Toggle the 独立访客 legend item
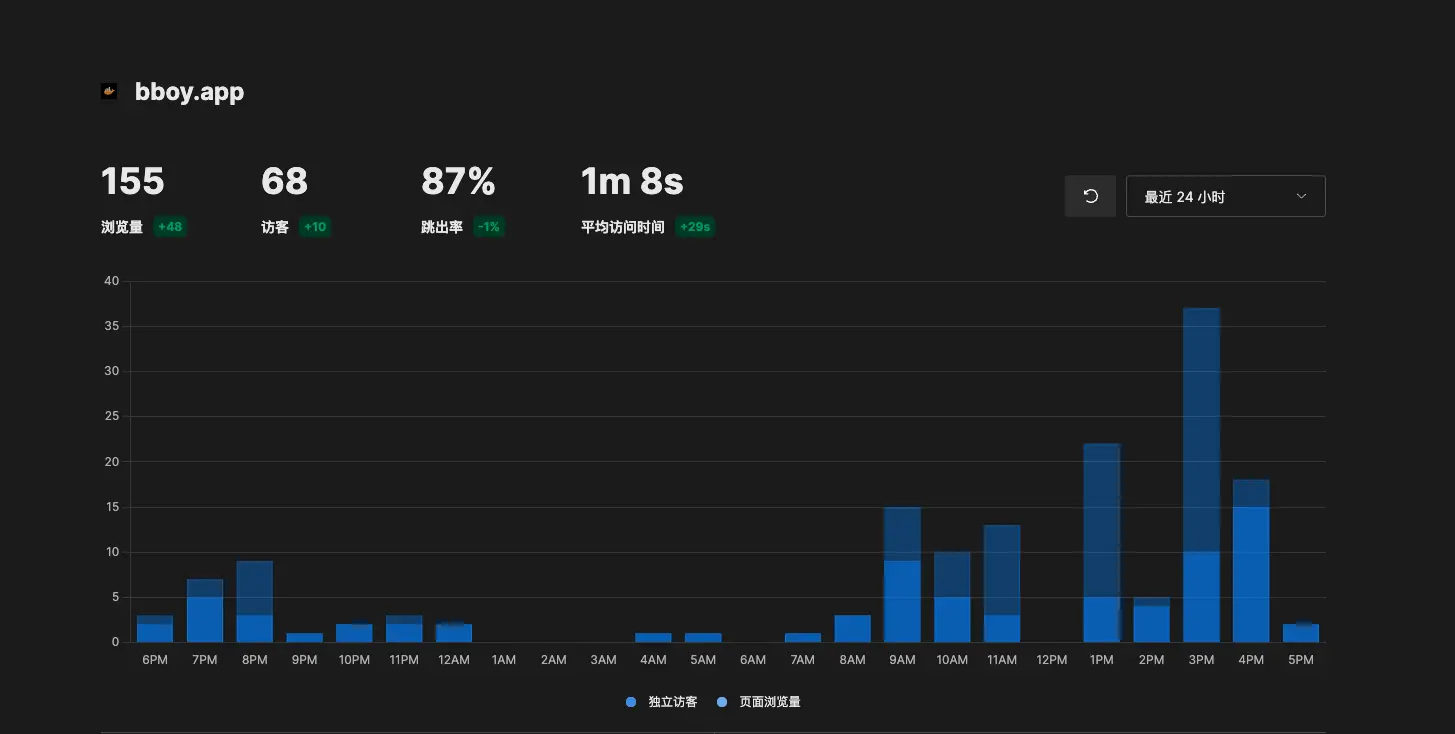Viewport: 1455px width, 734px height. pyautogui.click(x=661, y=702)
